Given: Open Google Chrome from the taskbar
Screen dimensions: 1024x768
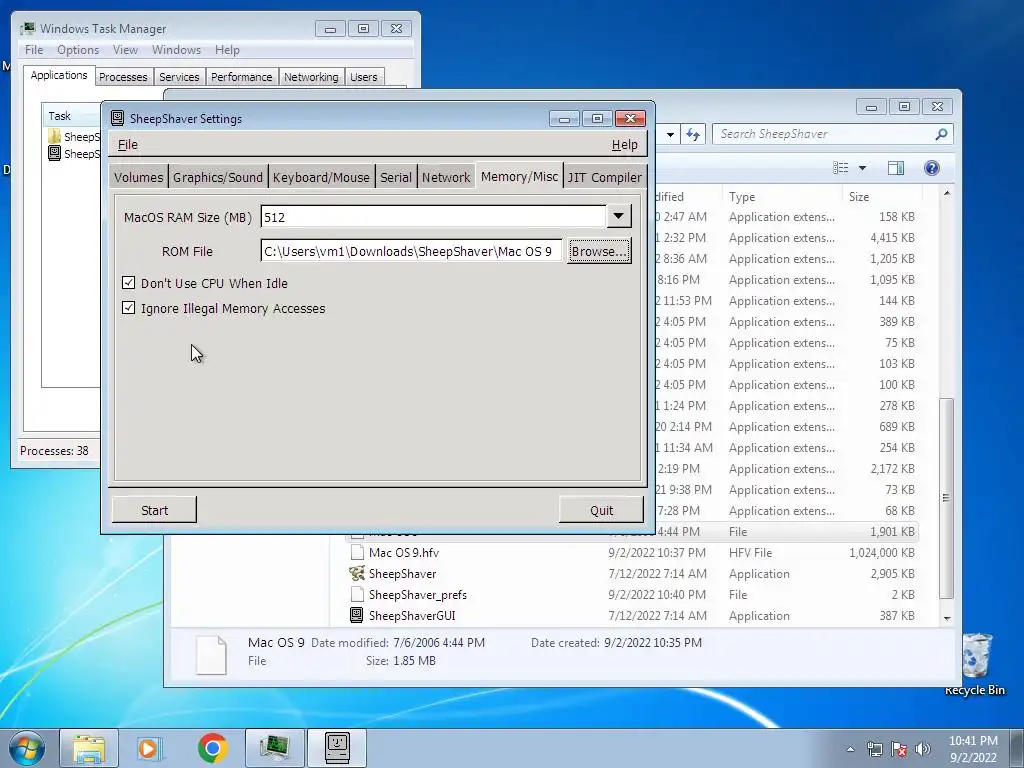Looking at the screenshot, I should point(212,748).
